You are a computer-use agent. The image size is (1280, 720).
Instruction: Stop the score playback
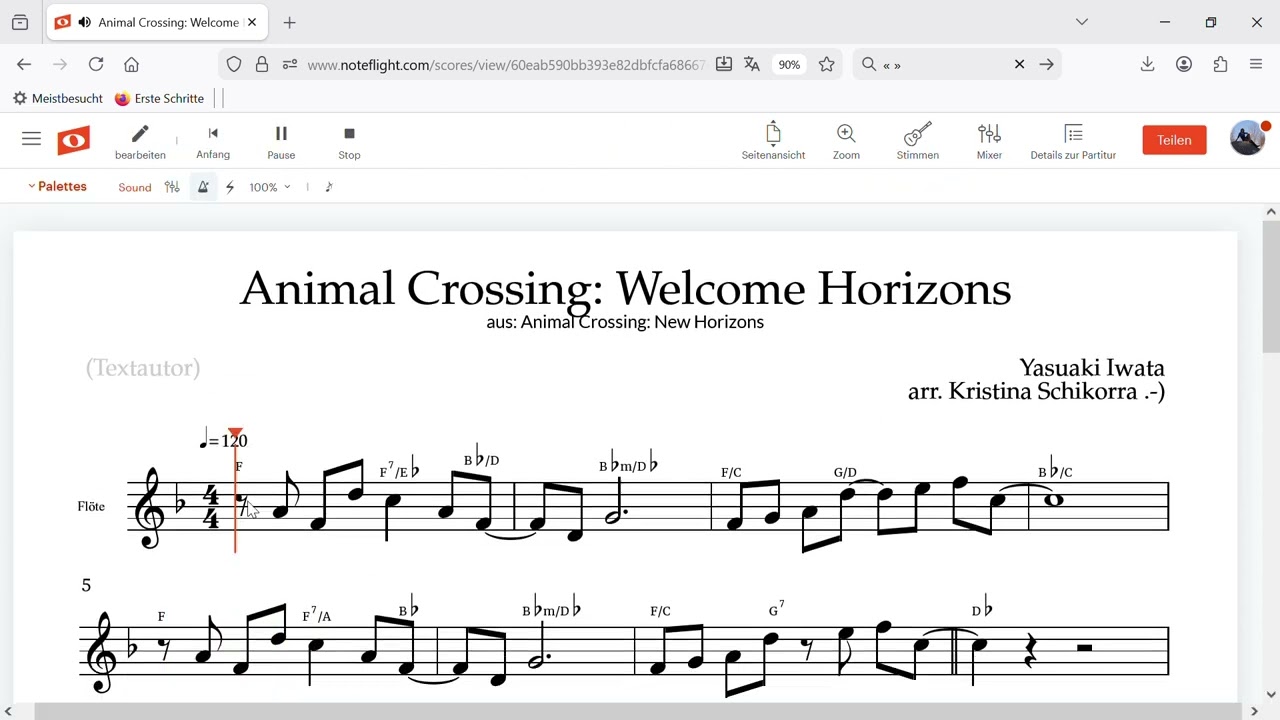349,141
